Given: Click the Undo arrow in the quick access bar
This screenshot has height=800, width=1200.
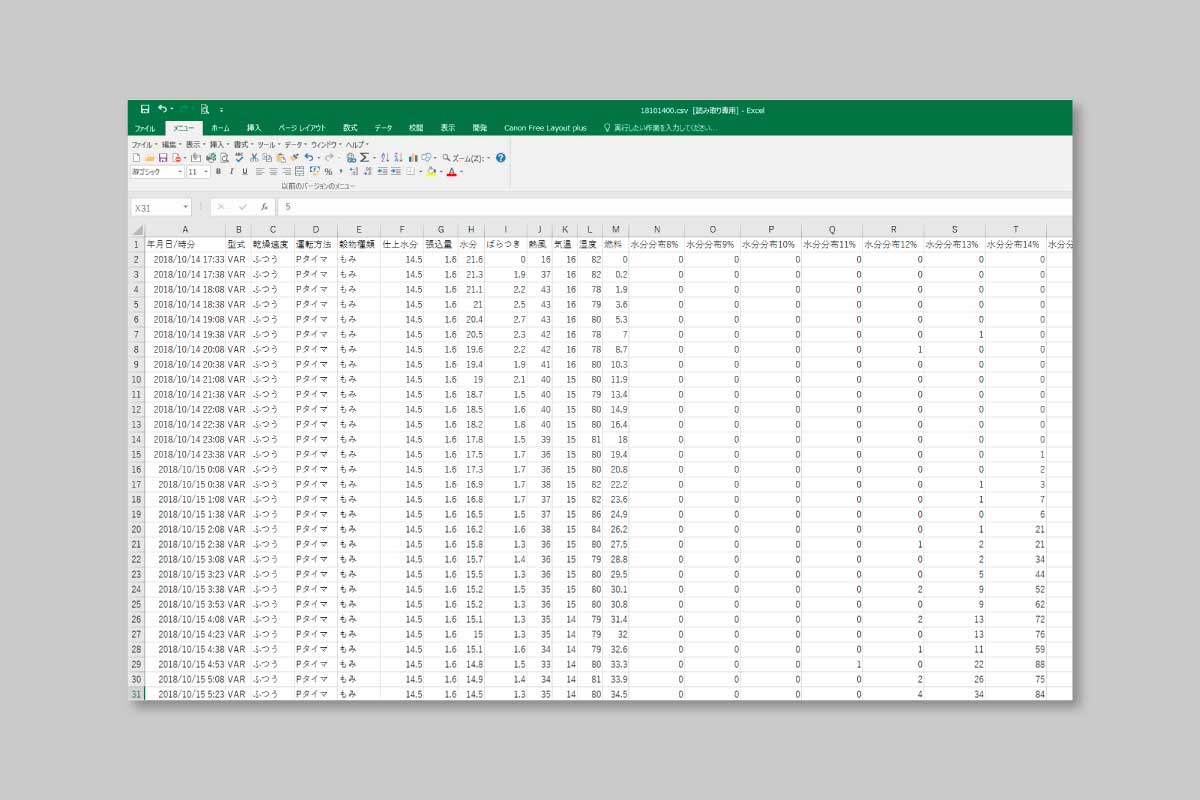Looking at the screenshot, I should point(162,109).
